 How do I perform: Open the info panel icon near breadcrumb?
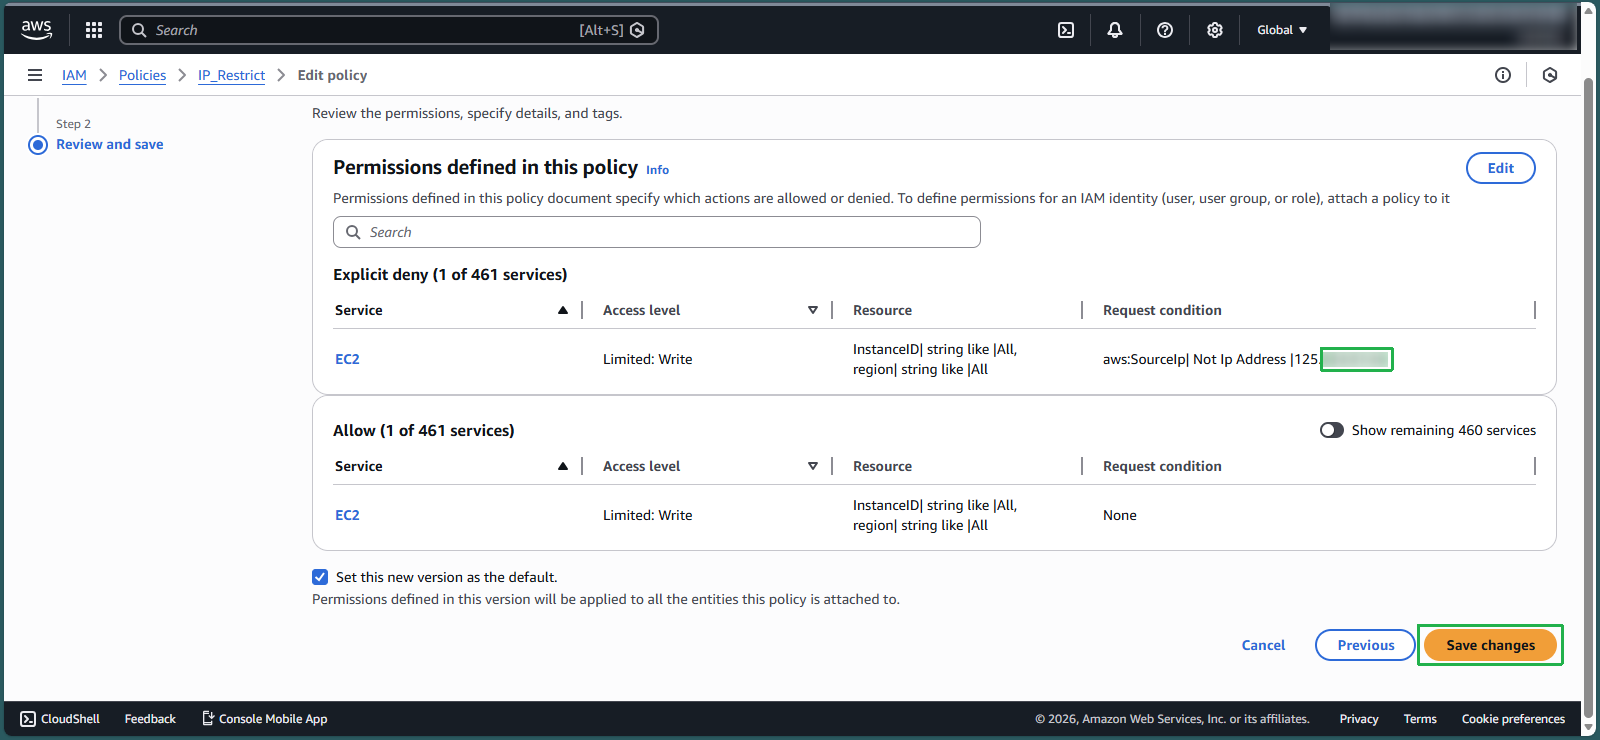1503,75
